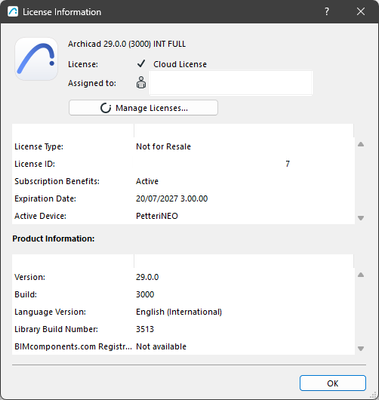Select the '20/07/2027 3.00.00' date value
The height and width of the screenshot is (400, 379).
[x=172, y=199]
